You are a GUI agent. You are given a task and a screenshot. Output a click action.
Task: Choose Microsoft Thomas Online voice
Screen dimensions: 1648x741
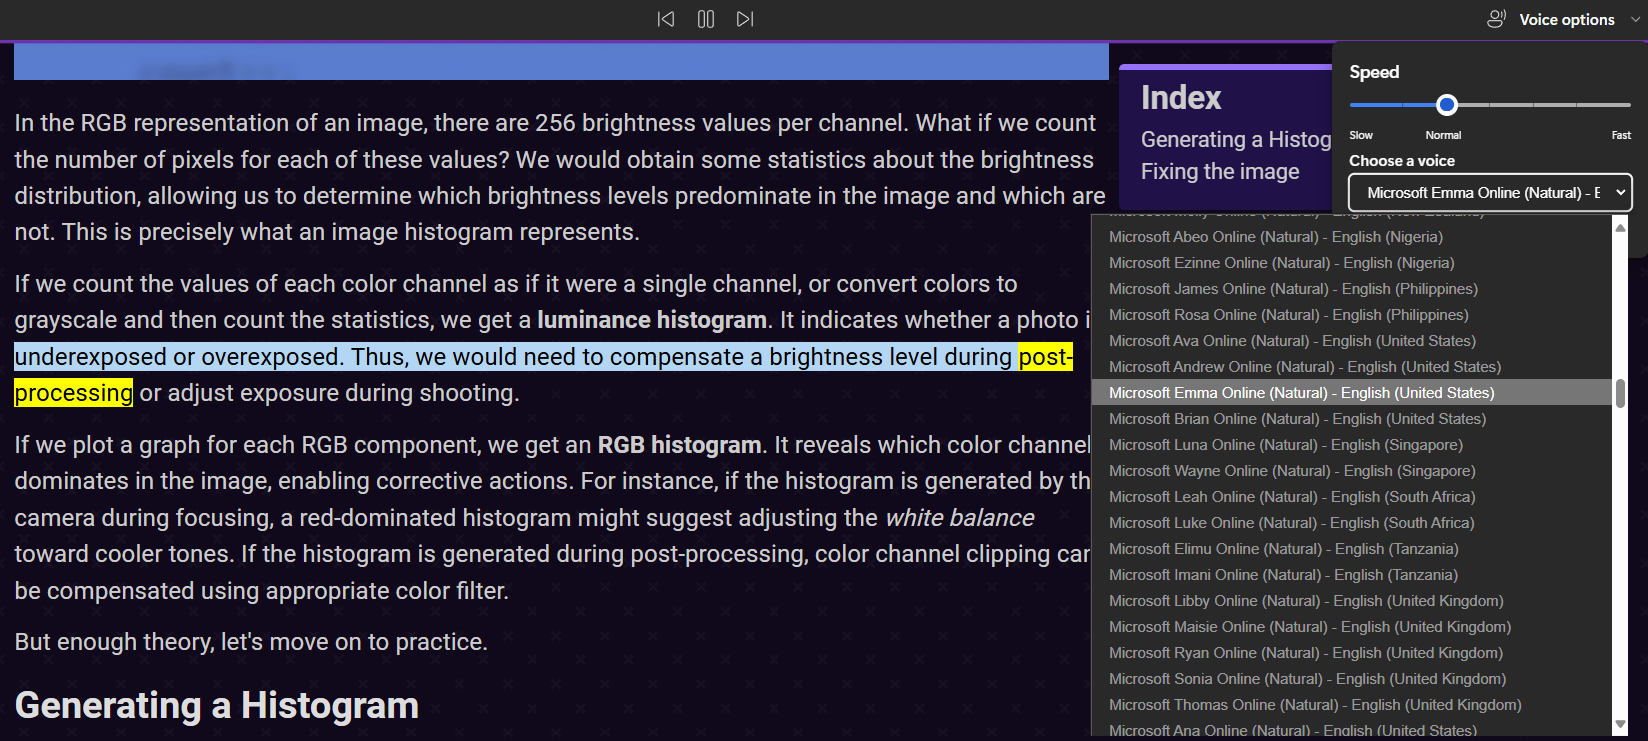pyautogui.click(x=1315, y=705)
